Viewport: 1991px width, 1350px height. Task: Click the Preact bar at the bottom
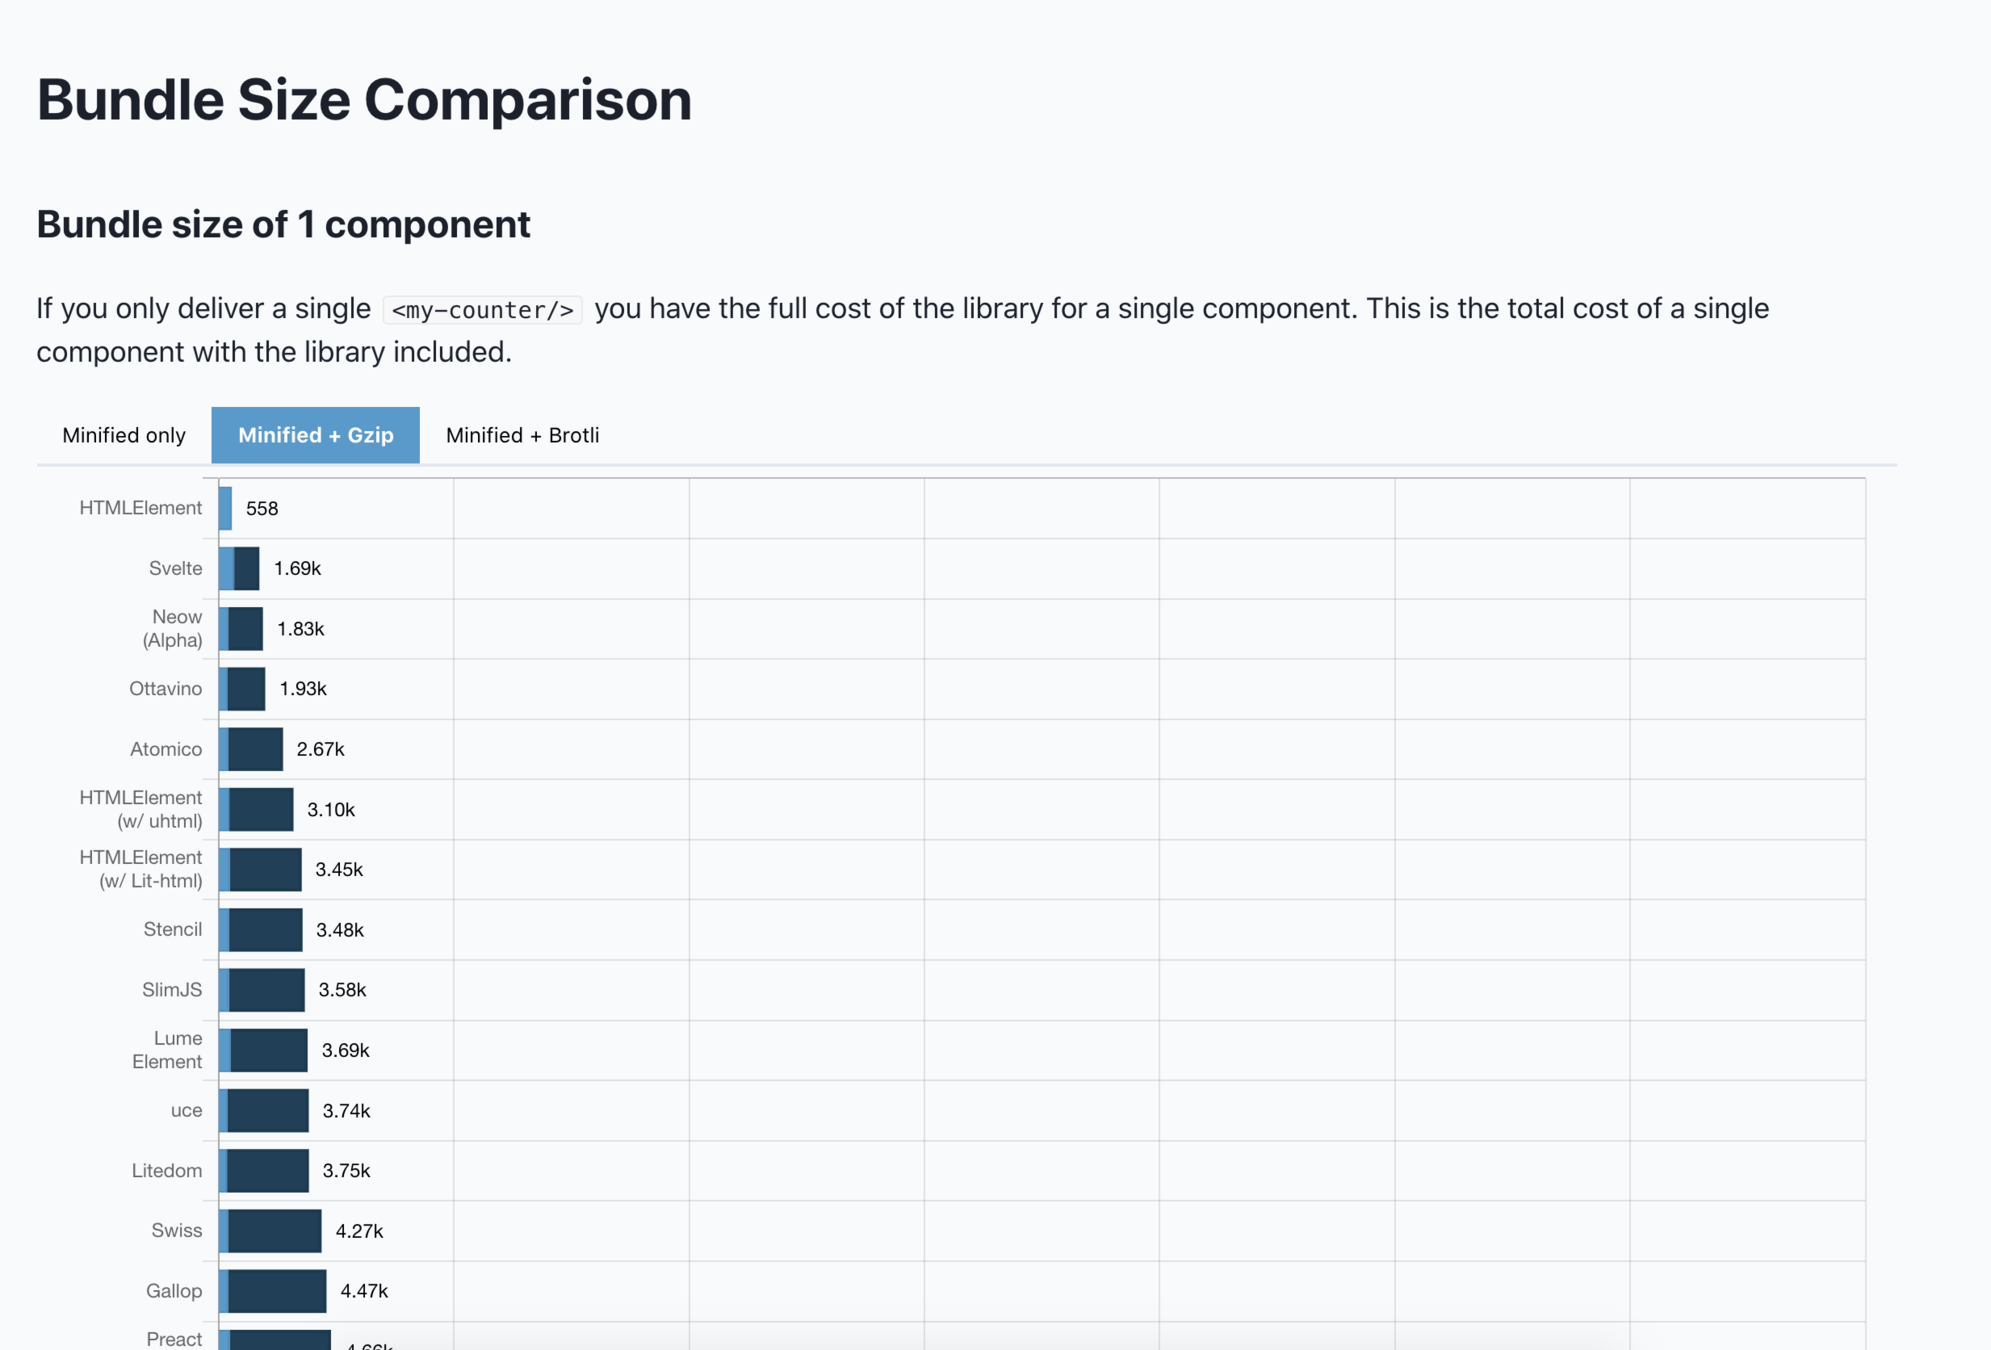pos(277,1340)
